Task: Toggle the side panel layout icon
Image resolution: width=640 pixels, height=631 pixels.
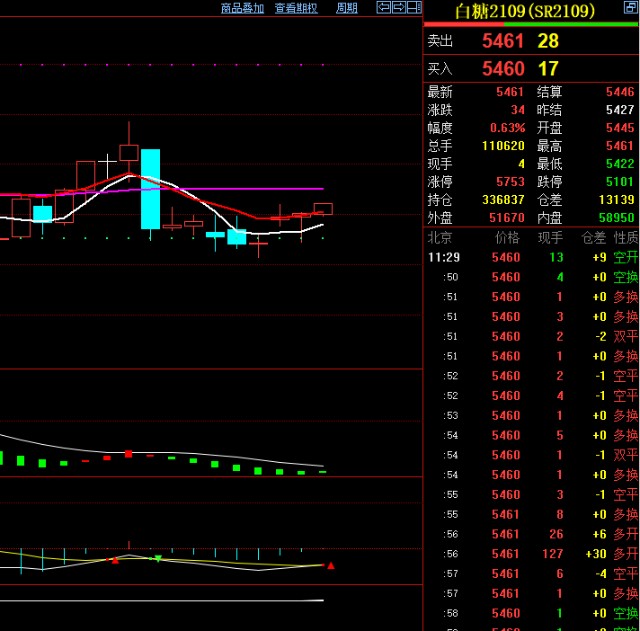Action: 415,8
